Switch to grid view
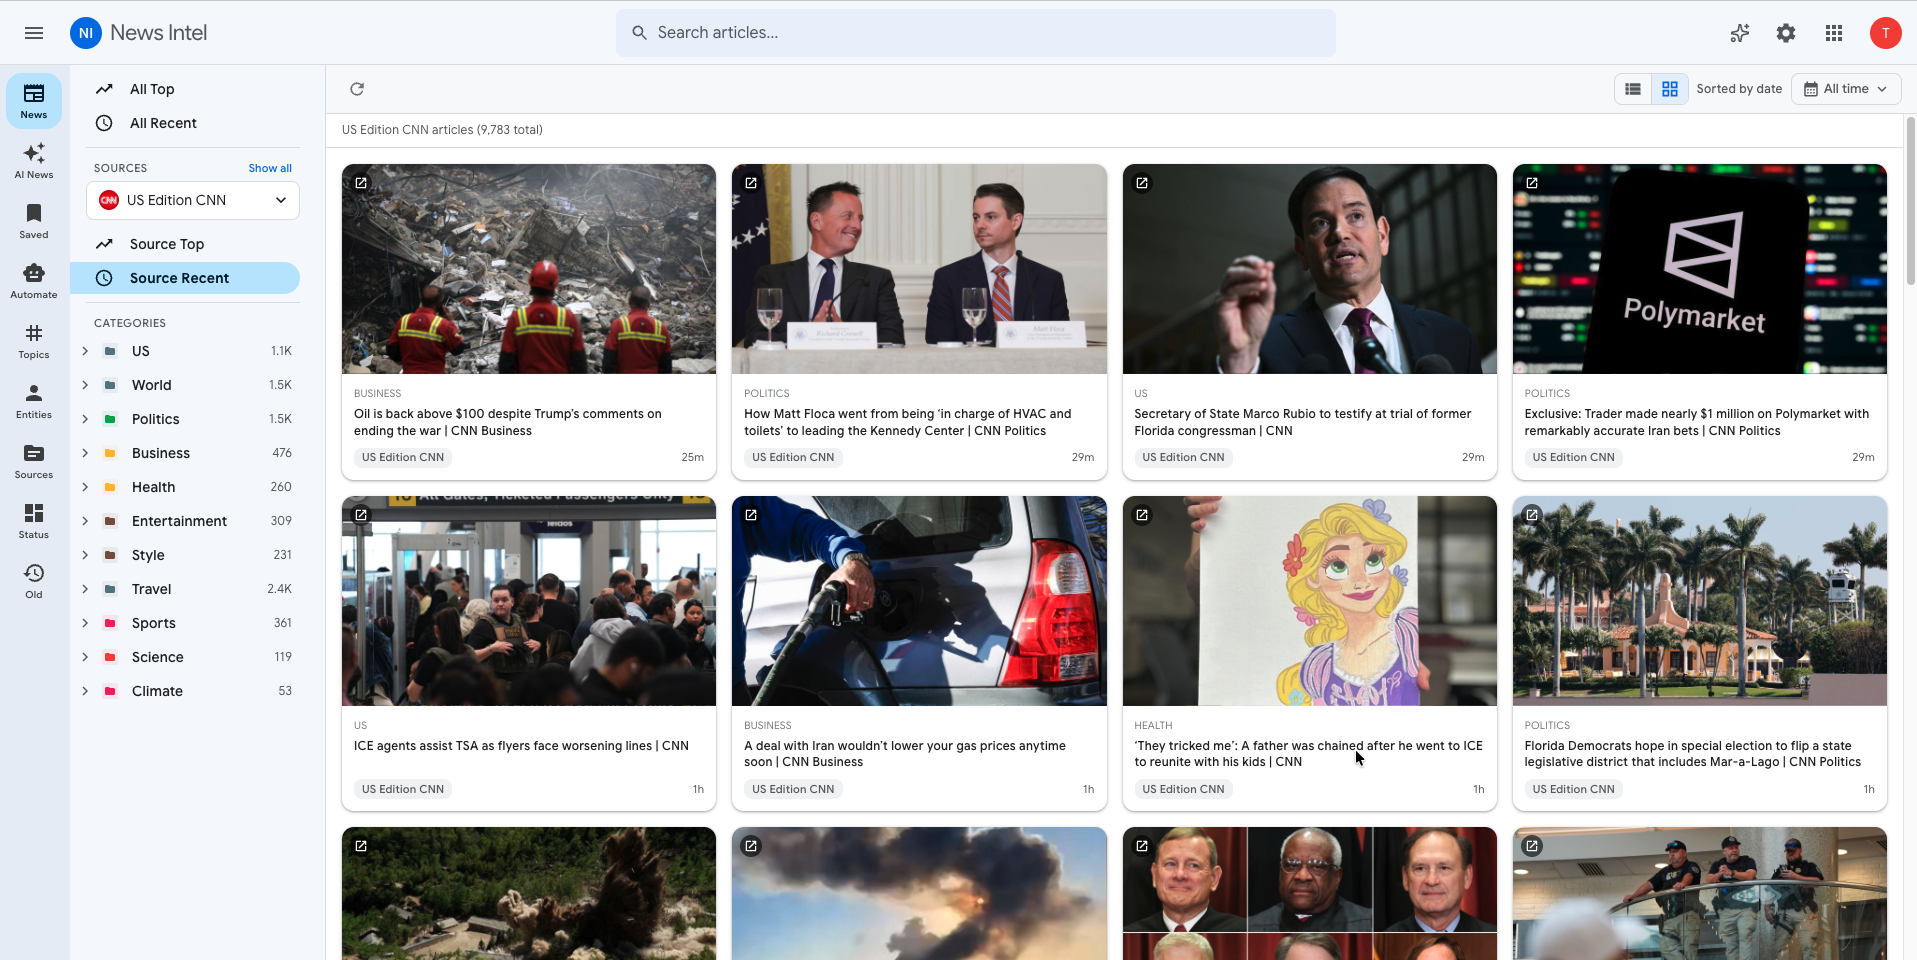This screenshot has height=960, width=1917. tap(1670, 89)
